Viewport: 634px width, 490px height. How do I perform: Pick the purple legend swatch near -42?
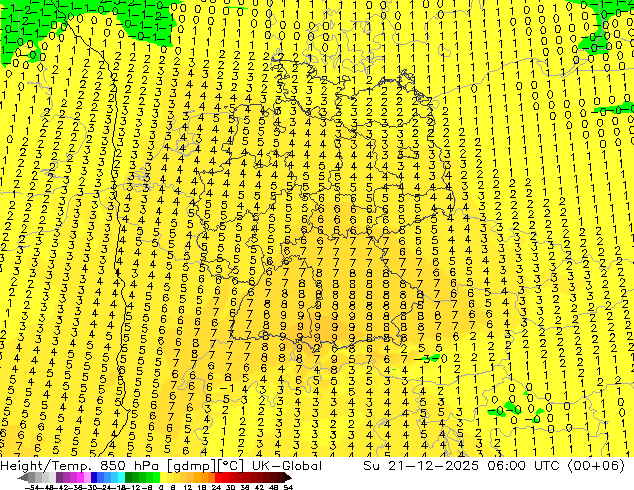click(59, 477)
